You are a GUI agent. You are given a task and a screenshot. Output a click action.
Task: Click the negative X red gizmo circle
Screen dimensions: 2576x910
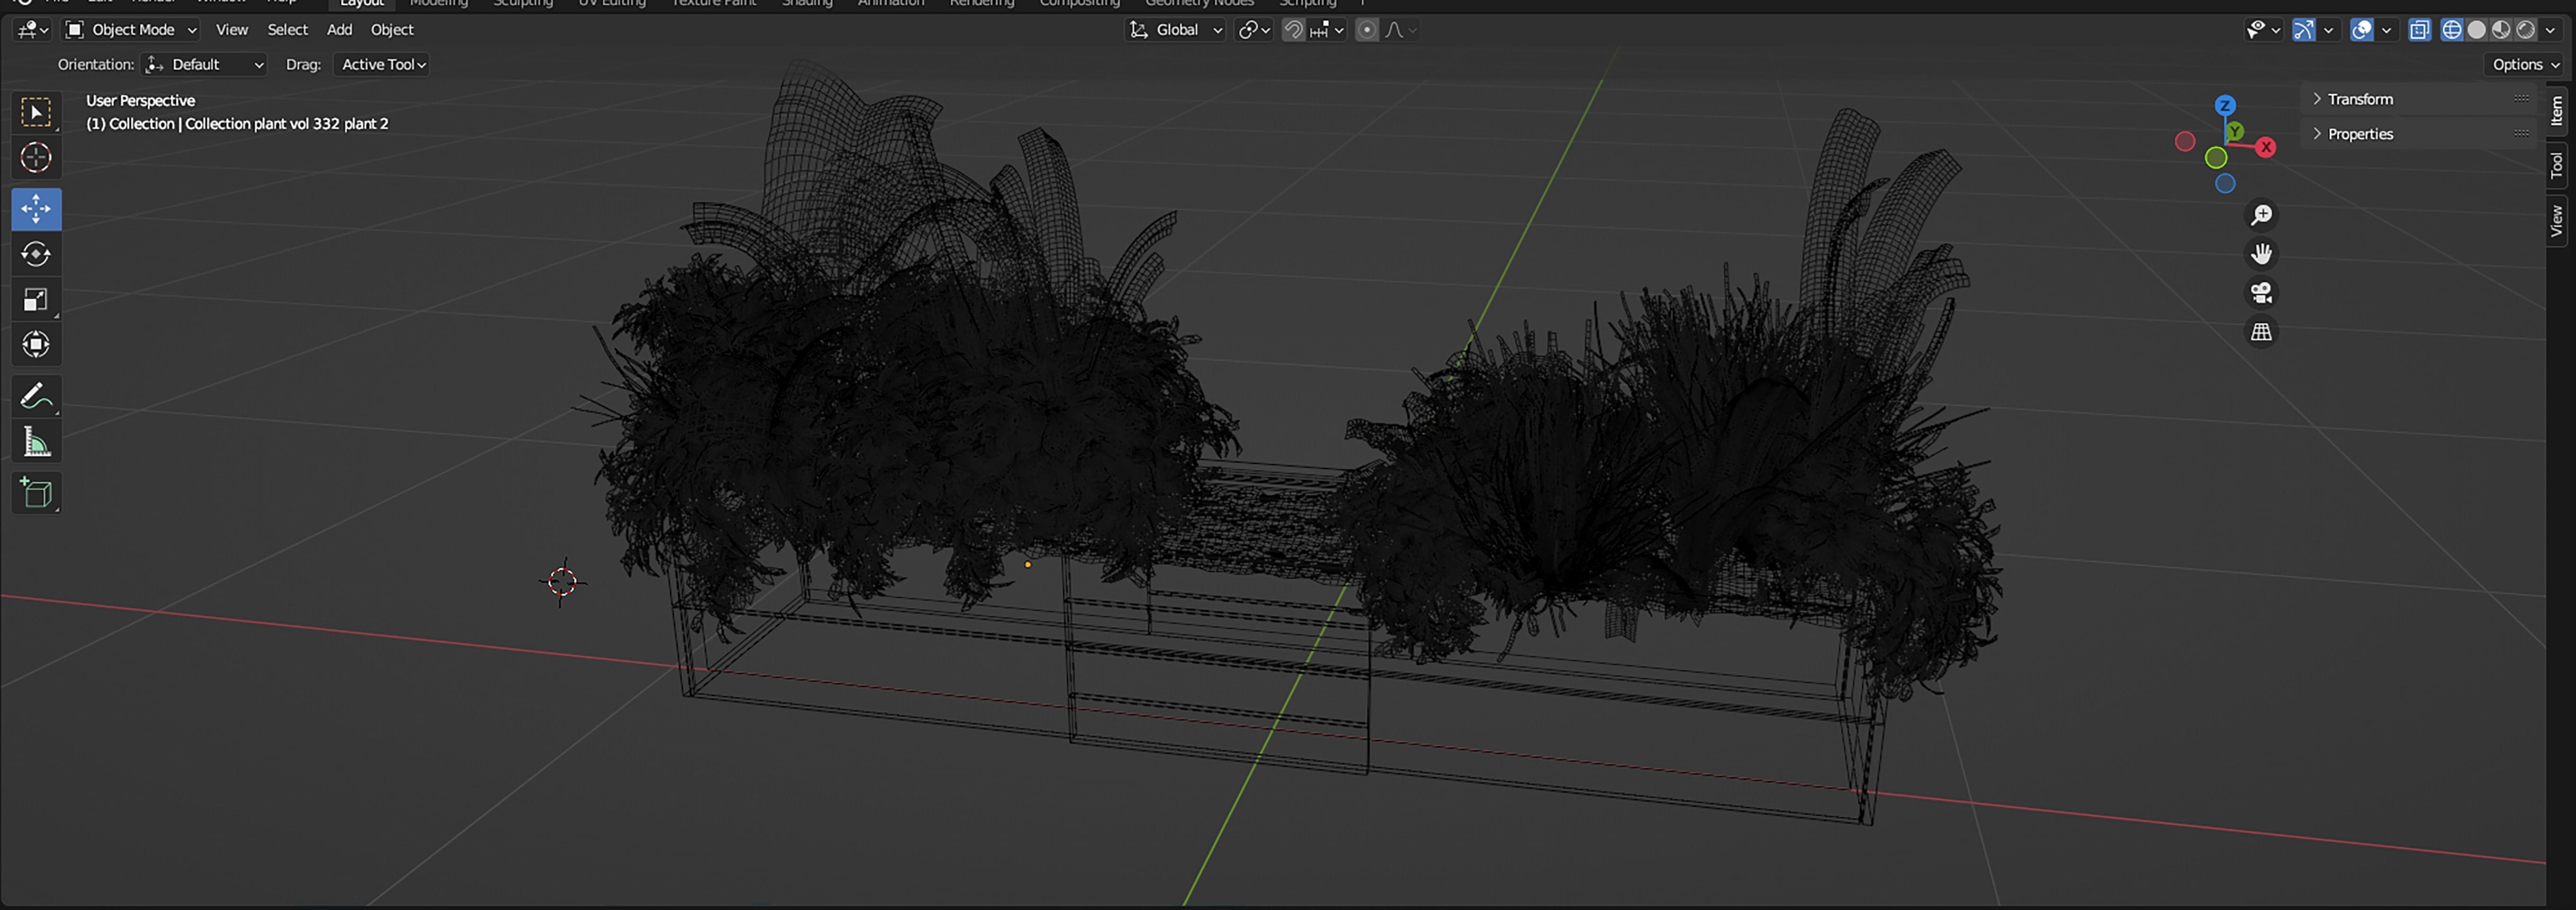(2185, 142)
